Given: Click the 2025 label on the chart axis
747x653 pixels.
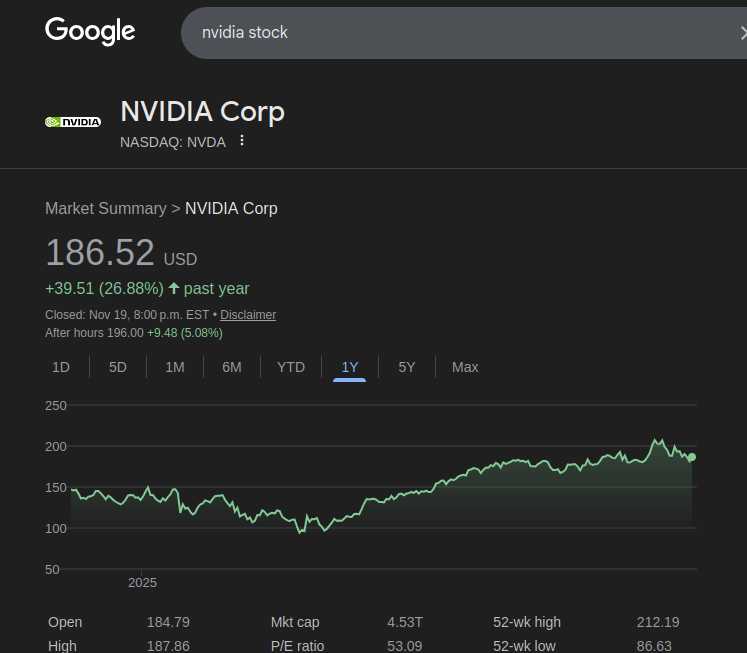Looking at the screenshot, I should click(x=142, y=583).
